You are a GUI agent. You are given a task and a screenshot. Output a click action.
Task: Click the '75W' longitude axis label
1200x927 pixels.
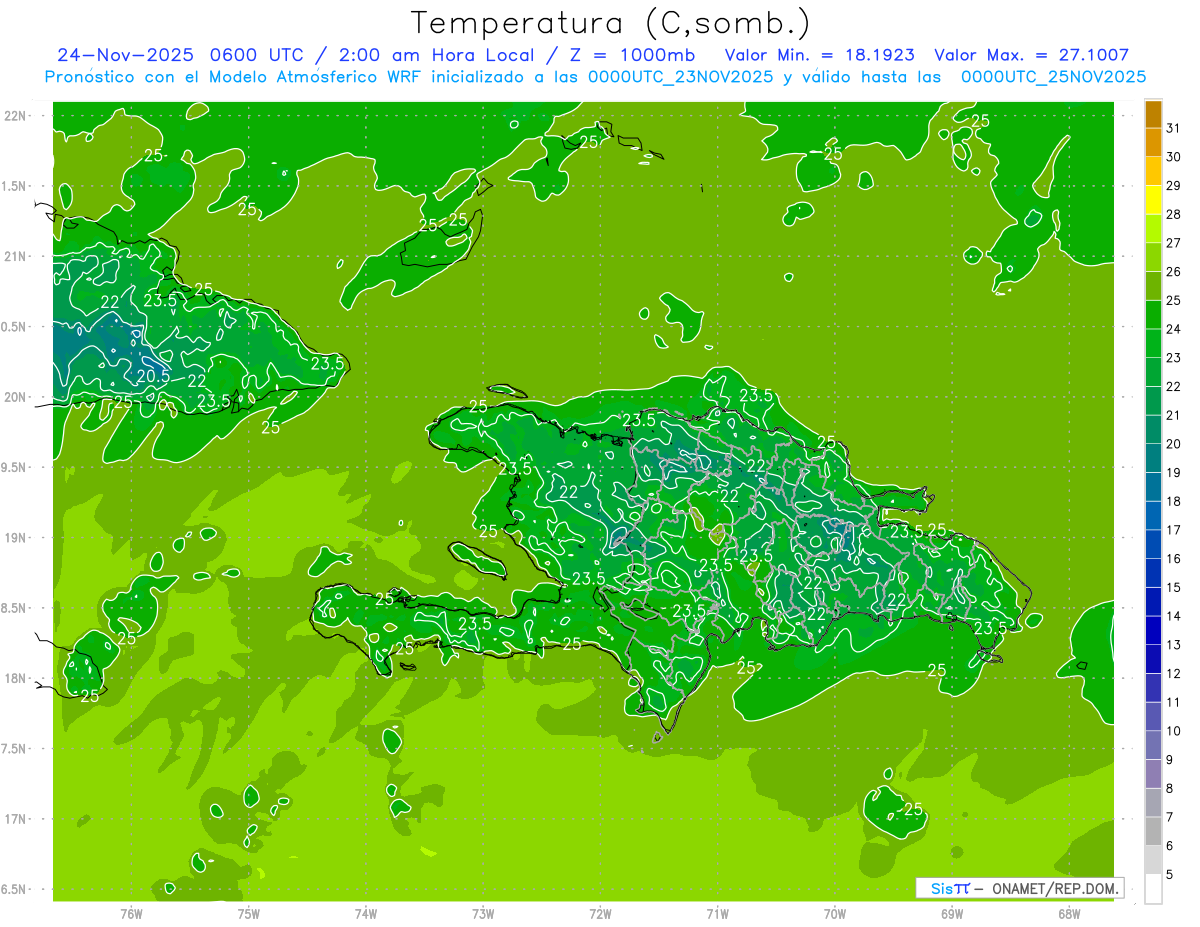(x=249, y=913)
